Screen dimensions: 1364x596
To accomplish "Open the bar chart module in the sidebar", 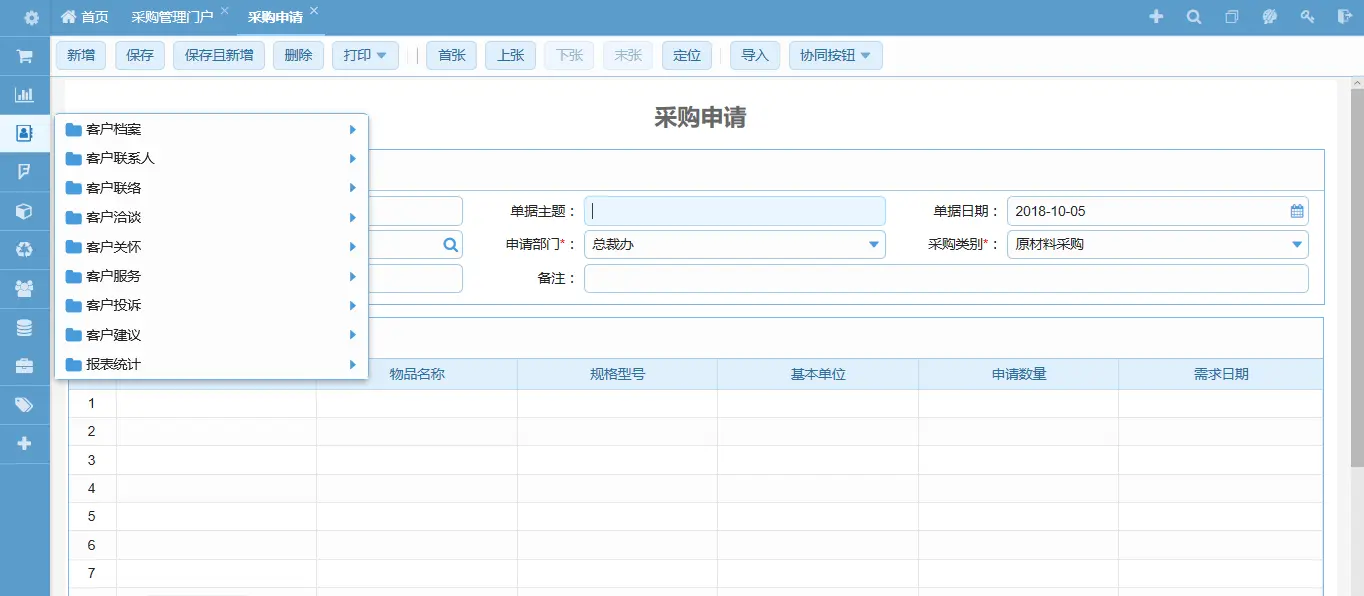I will coord(24,95).
